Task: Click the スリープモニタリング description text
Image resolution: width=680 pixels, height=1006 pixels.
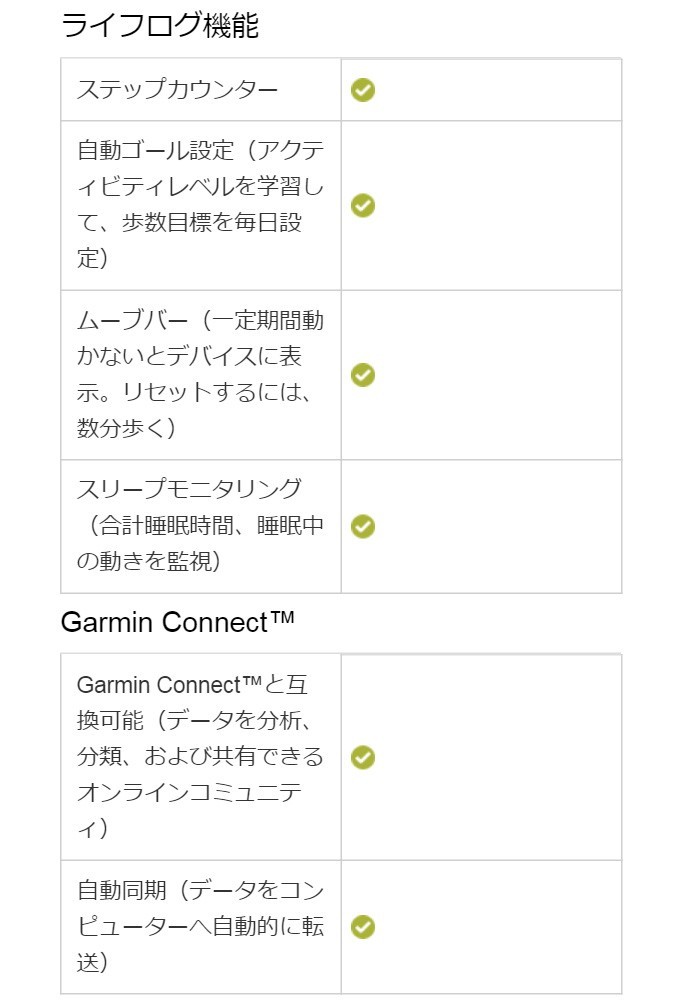Action: click(x=201, y=525)
